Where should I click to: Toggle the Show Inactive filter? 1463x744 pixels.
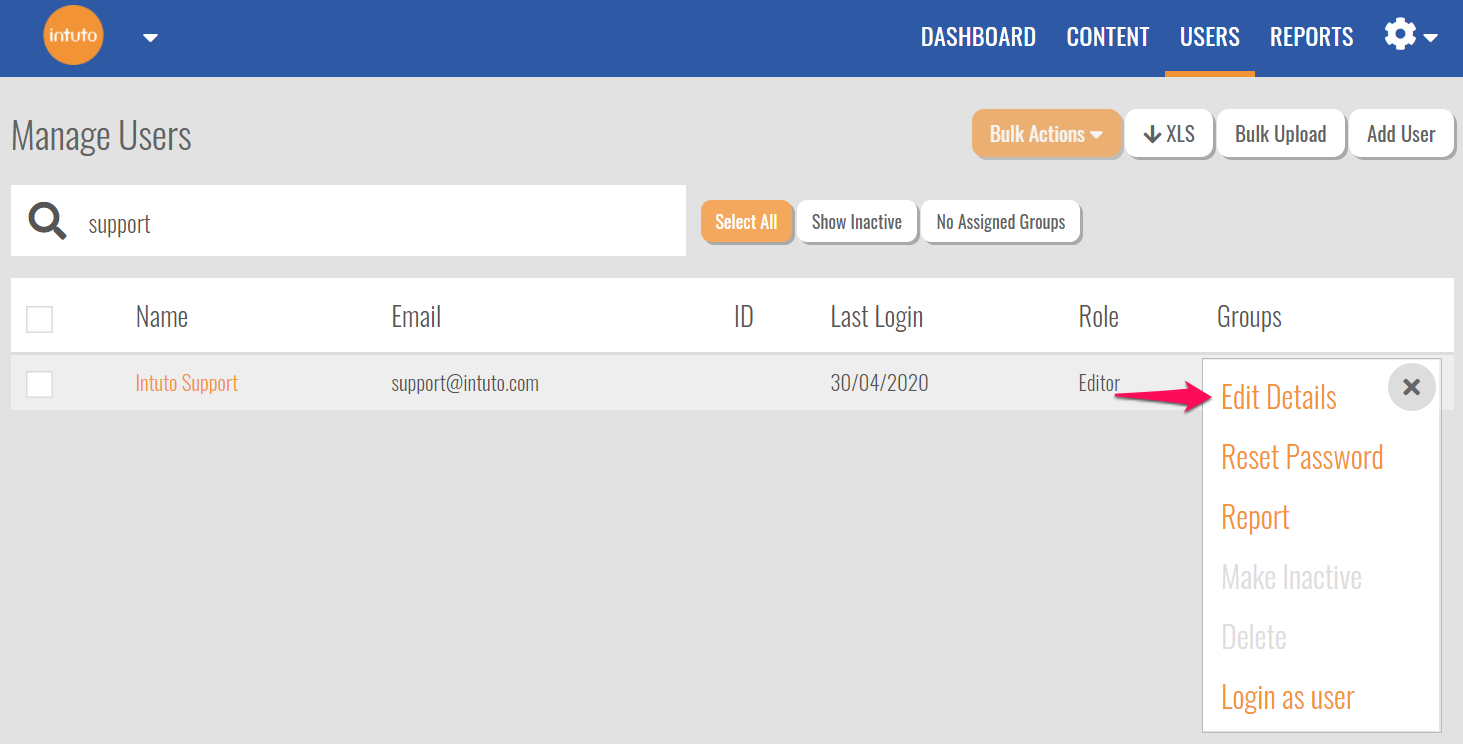856,222
